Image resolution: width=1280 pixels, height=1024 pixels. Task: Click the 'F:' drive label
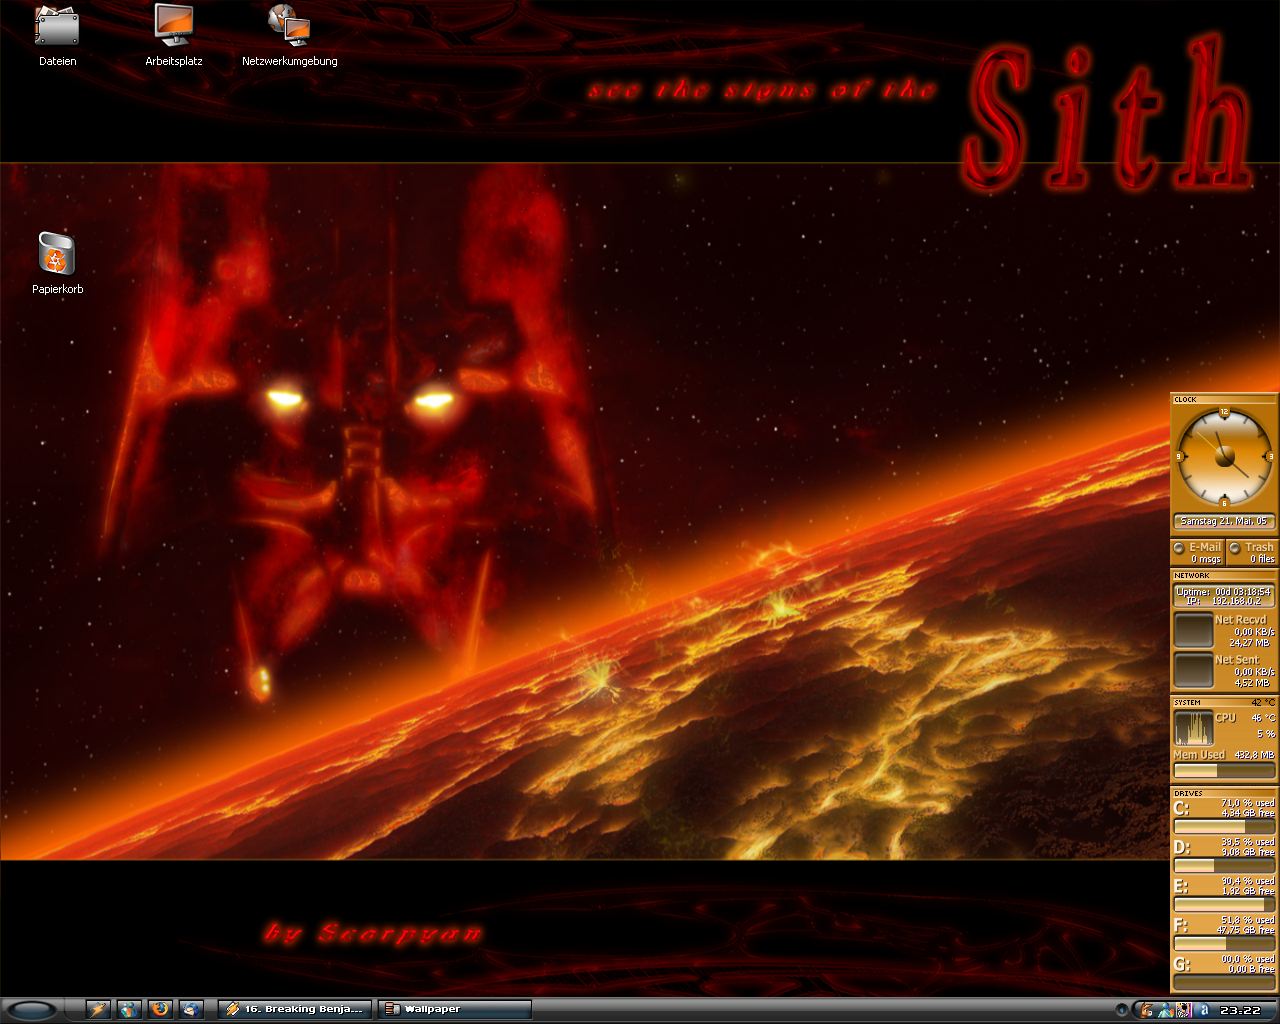coord(1181,925)
